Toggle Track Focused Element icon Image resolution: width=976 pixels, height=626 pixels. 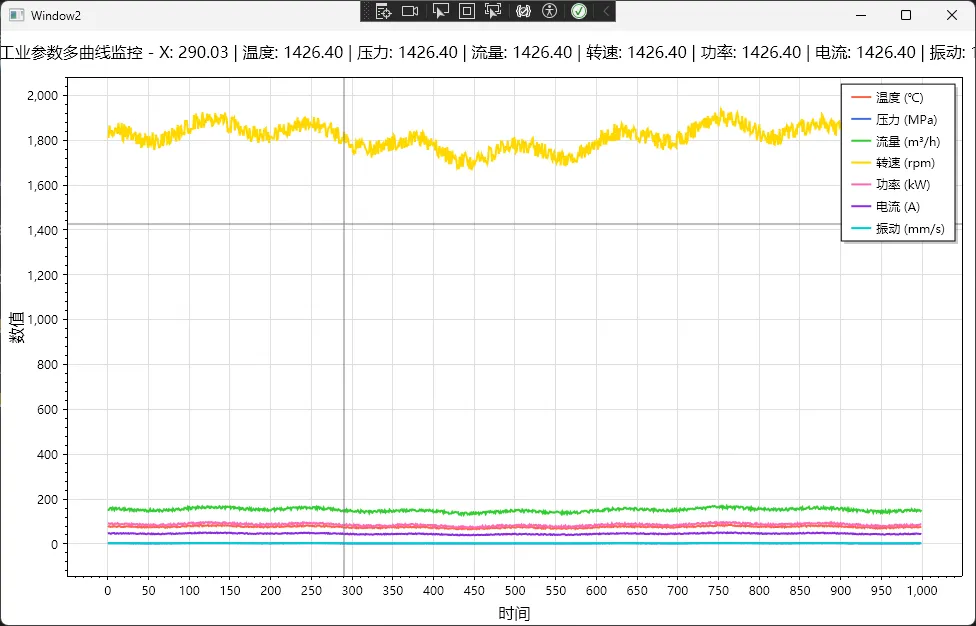point(493,11)
